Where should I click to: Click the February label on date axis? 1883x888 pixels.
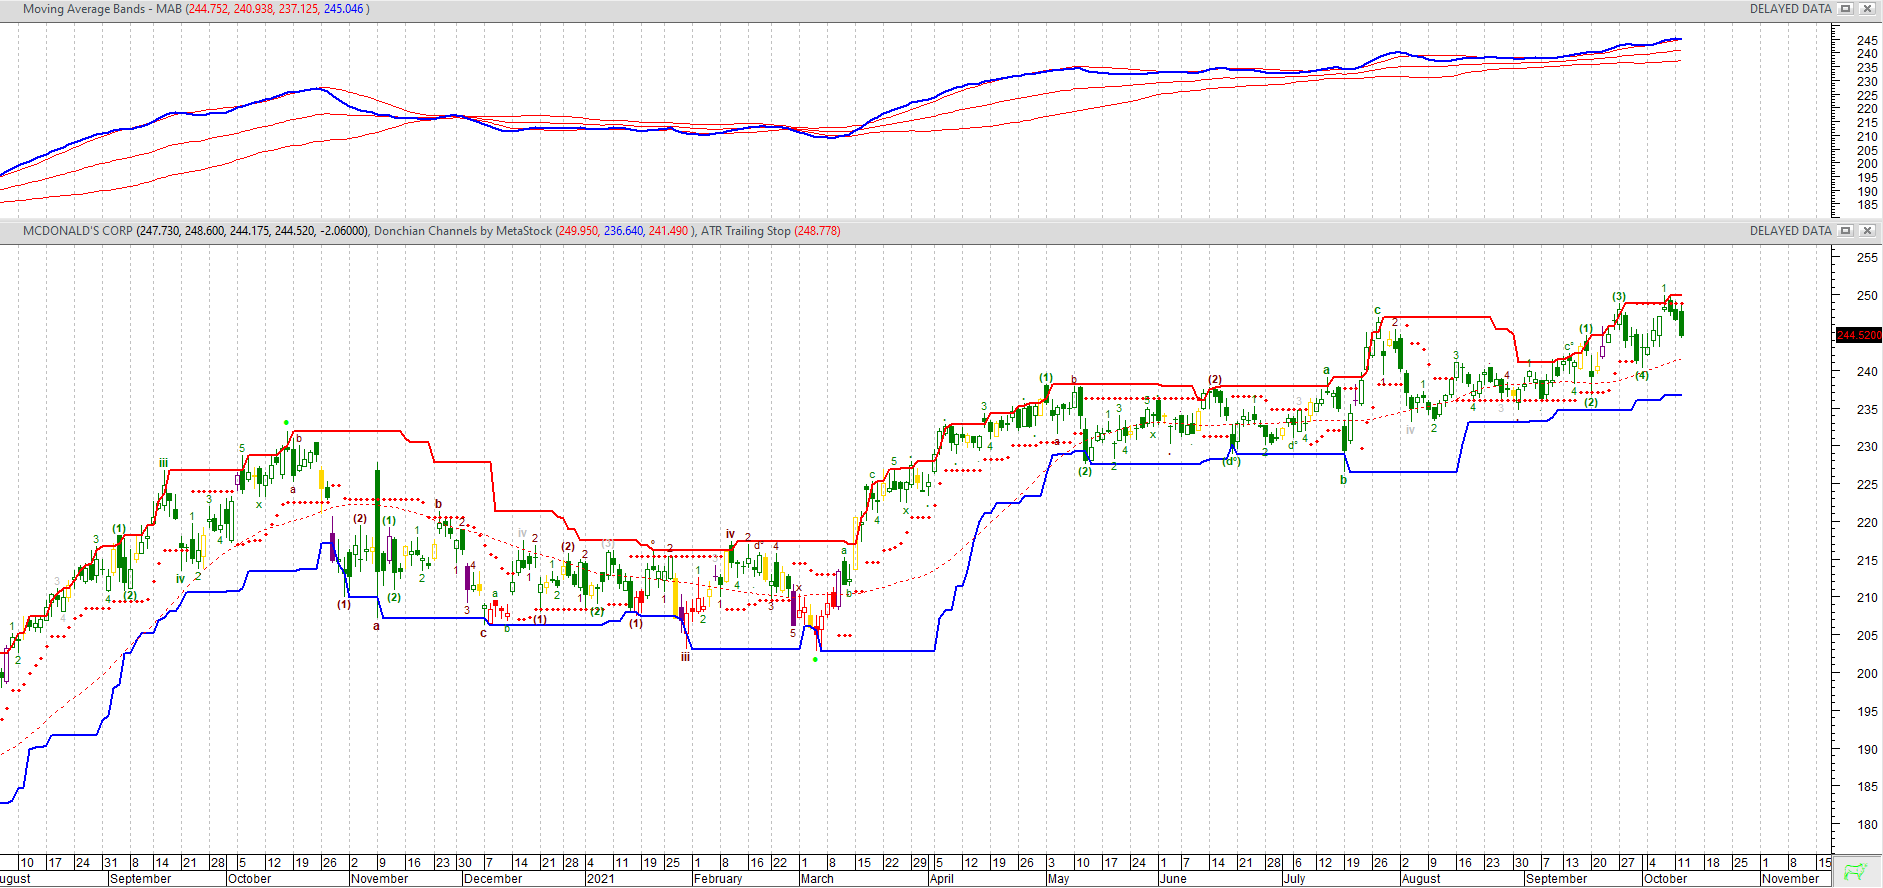coord(718,879)
